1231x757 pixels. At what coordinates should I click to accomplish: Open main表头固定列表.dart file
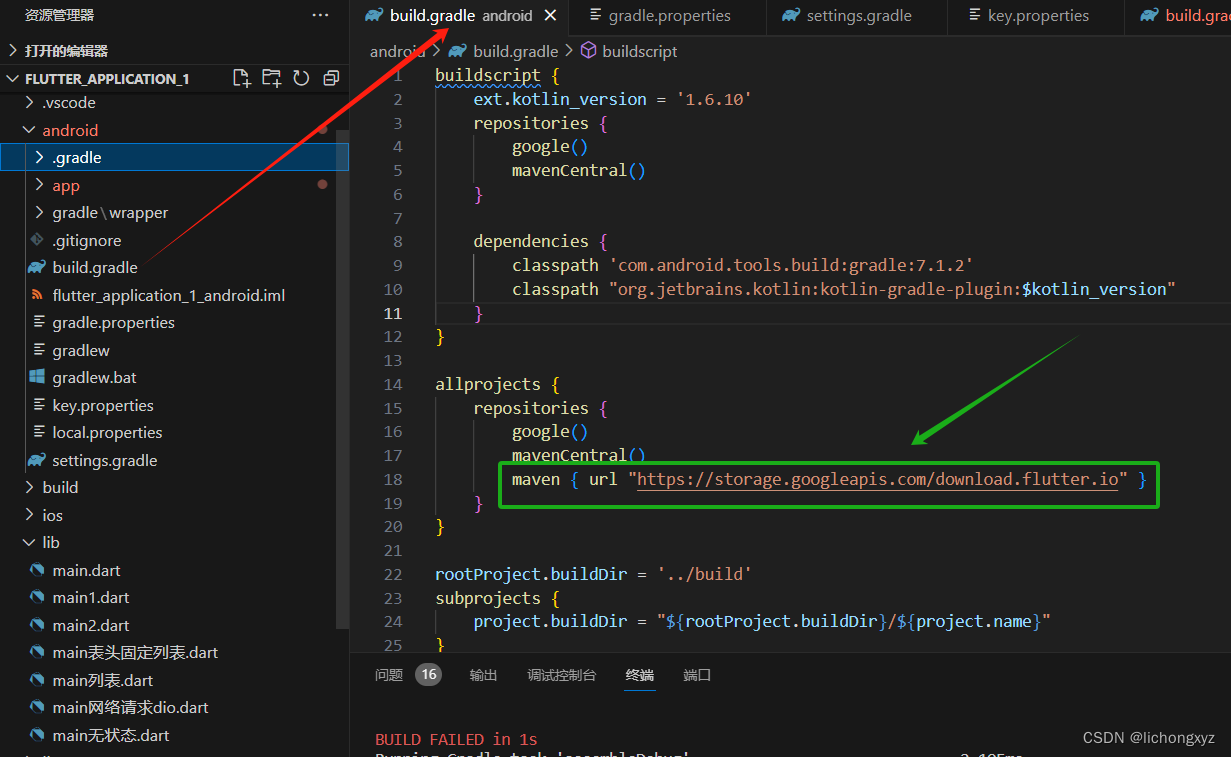(135, 652)
